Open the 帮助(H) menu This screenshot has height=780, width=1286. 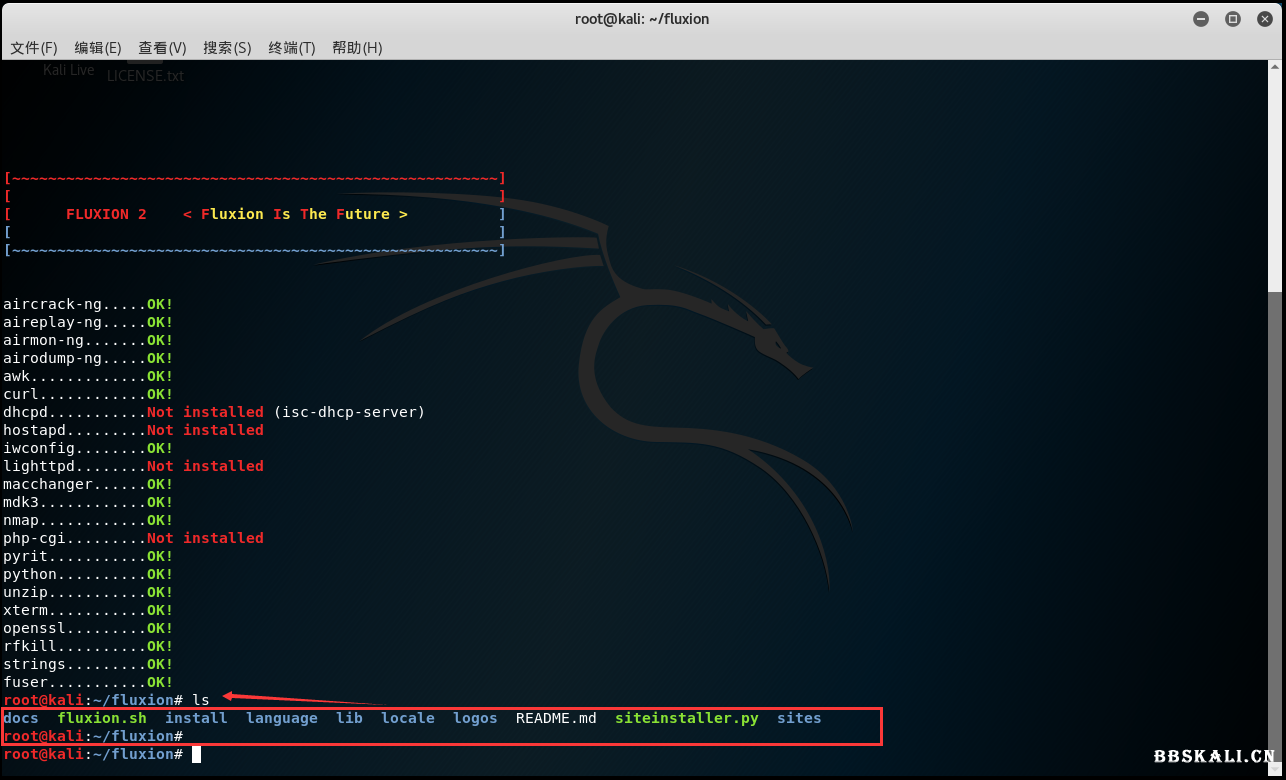tap(357, 48)
